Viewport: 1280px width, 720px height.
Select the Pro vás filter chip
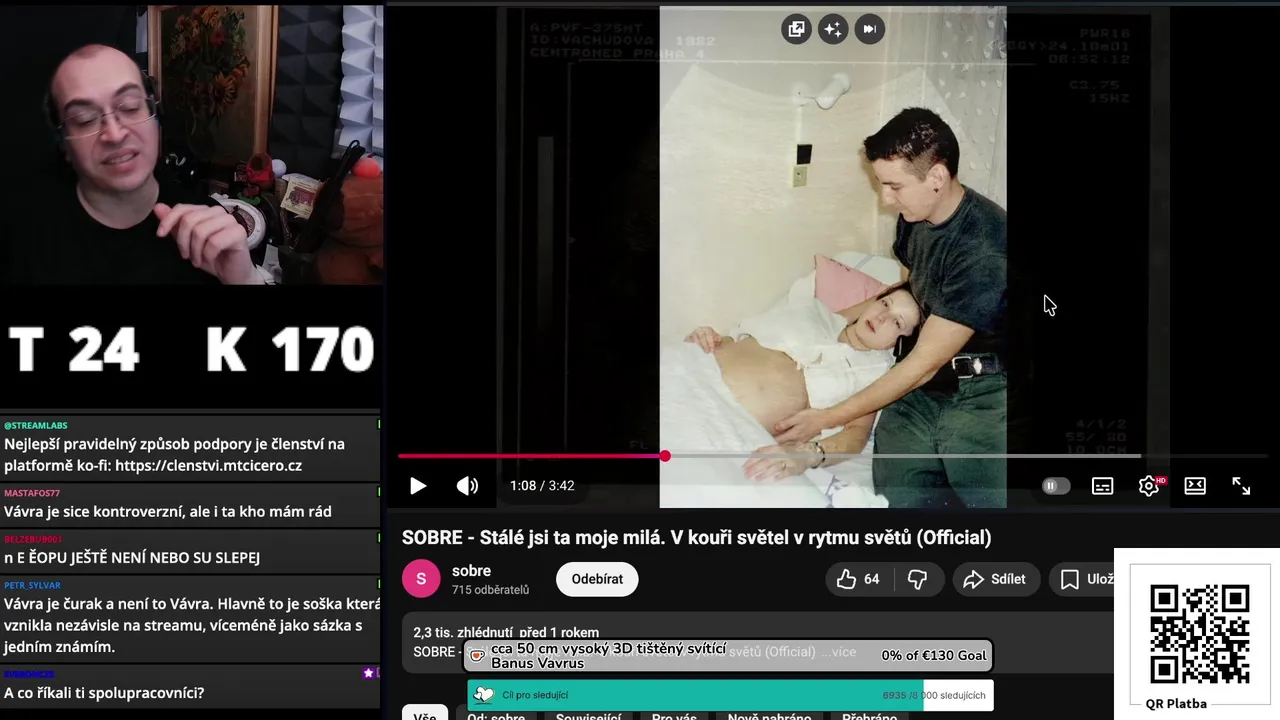(x=674, y=716)
